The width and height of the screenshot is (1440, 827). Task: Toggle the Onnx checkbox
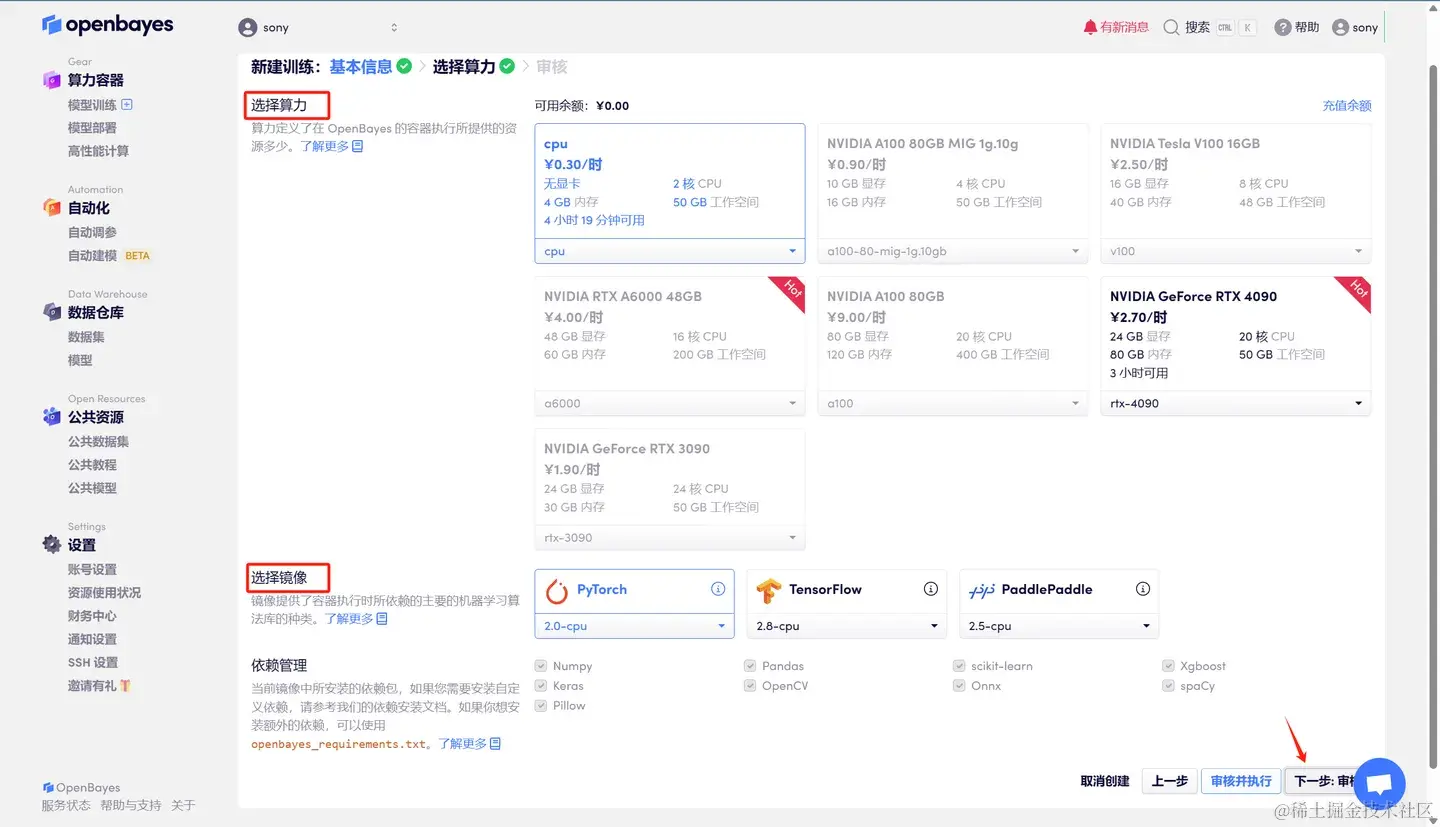[959, 686]
